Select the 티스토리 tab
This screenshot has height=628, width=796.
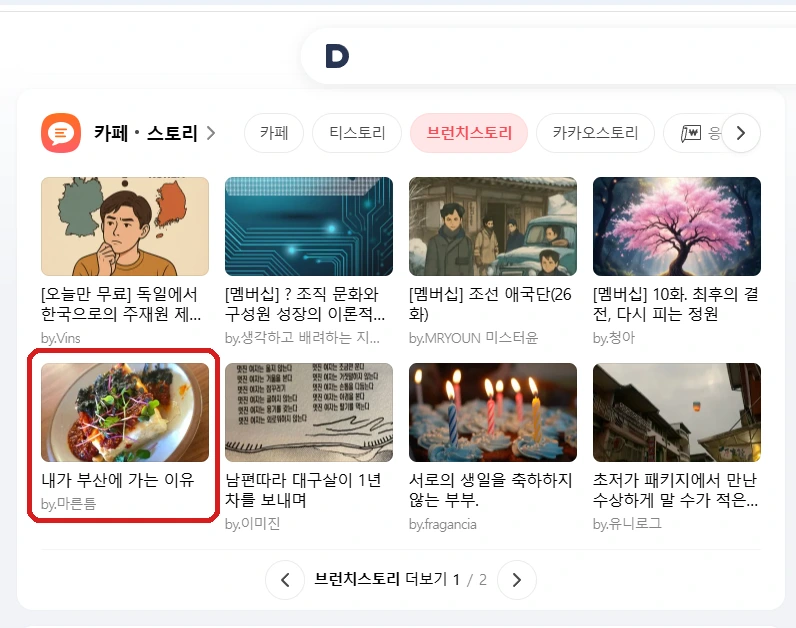[357, 133]
